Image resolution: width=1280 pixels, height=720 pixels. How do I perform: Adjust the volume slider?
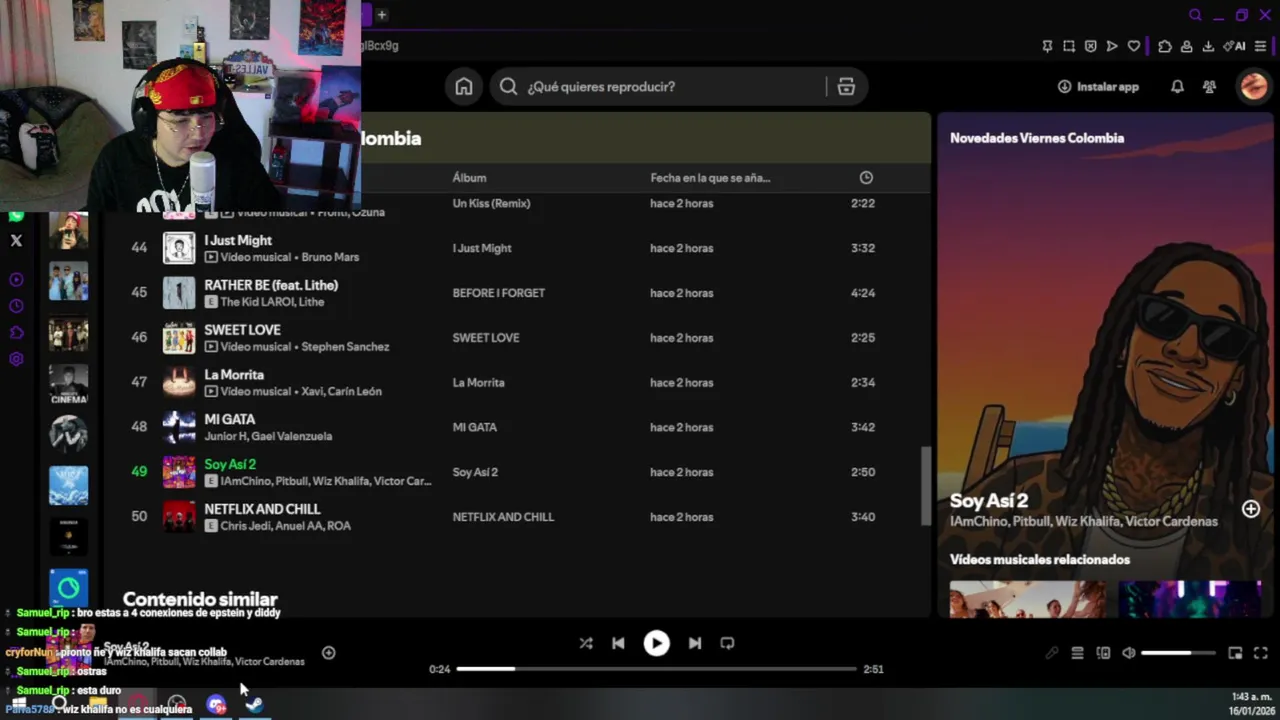tap(1178, 653)
